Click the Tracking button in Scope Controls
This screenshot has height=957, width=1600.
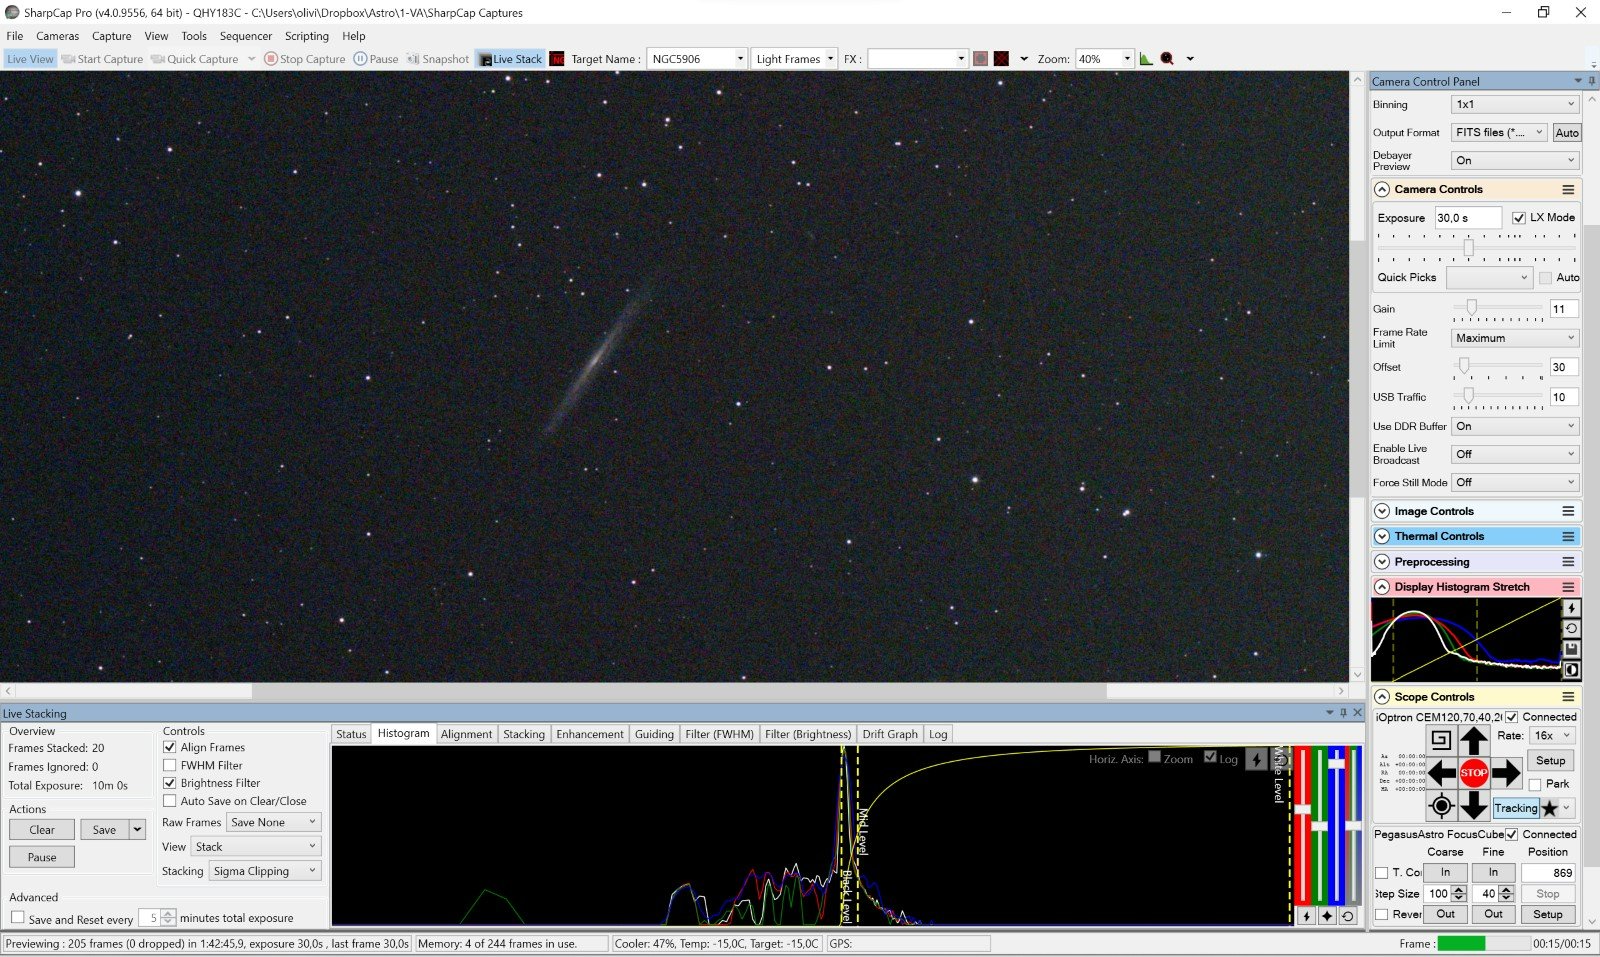click(x=1515, y=808)
